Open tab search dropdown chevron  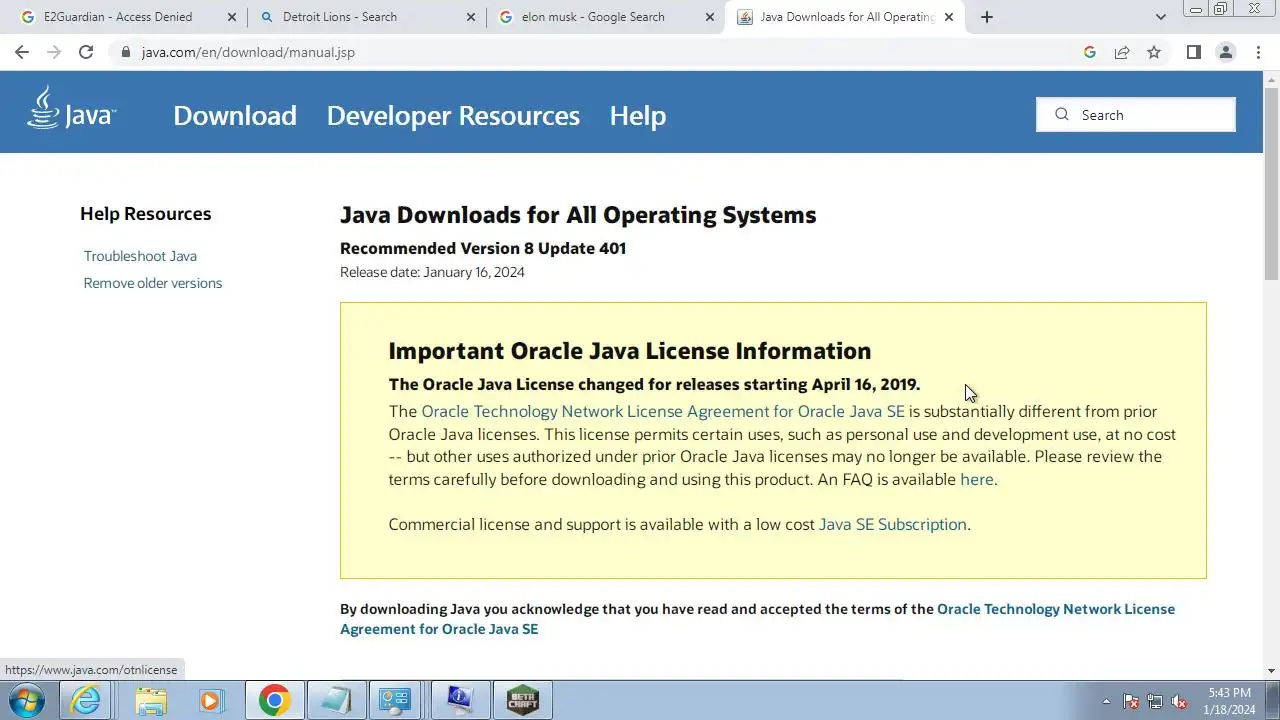[1160, 17]
